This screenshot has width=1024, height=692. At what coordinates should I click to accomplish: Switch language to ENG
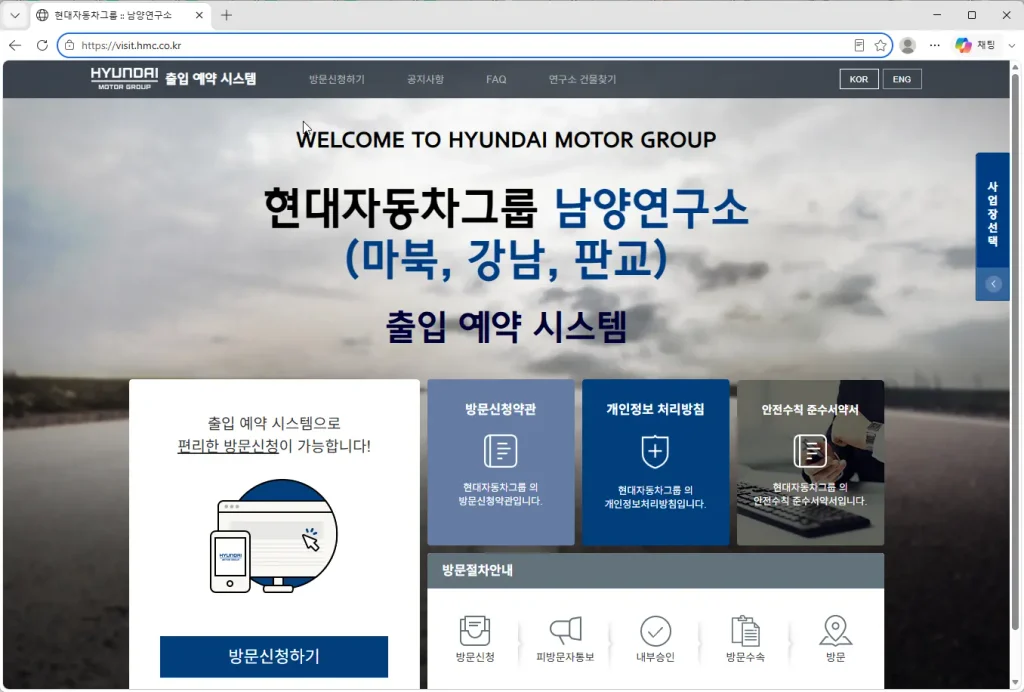(902, 79)
